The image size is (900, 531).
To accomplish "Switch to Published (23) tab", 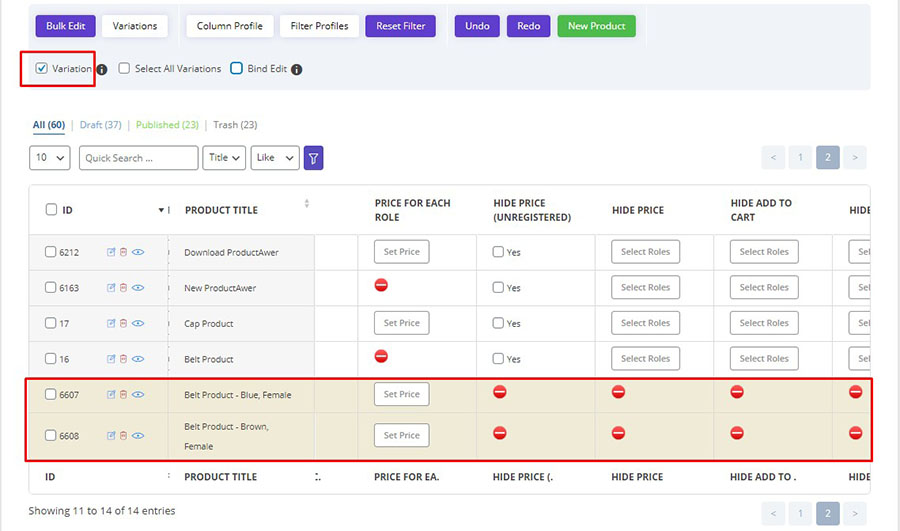I will click(167, 125).
